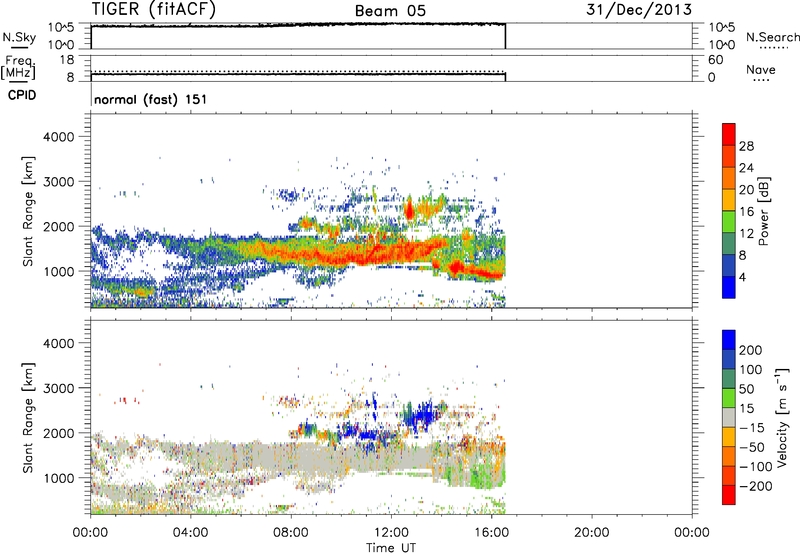This screenshot has width=800, height=554.
Task: Click the '12:00' time axis label
Action: [391, 533]
